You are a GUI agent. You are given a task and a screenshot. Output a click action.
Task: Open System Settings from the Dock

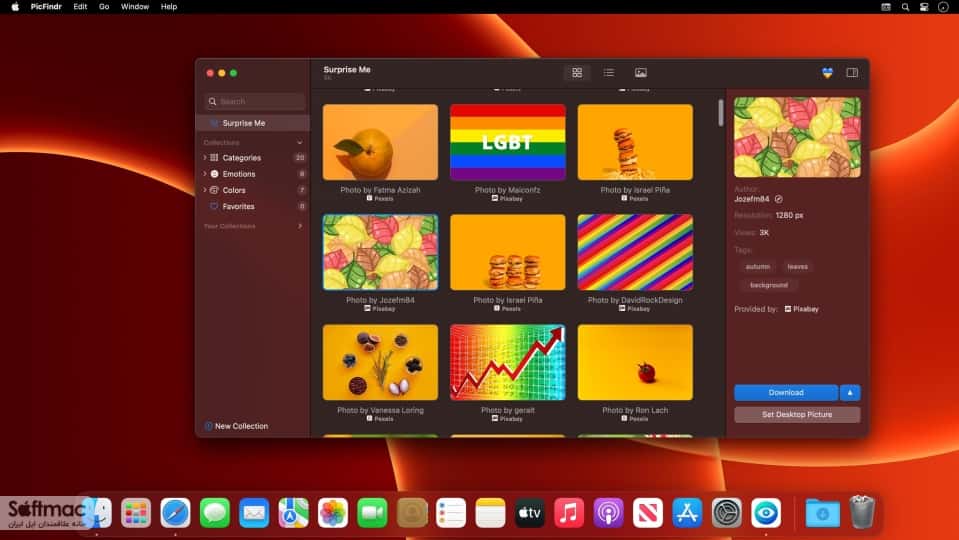point(727,512)
